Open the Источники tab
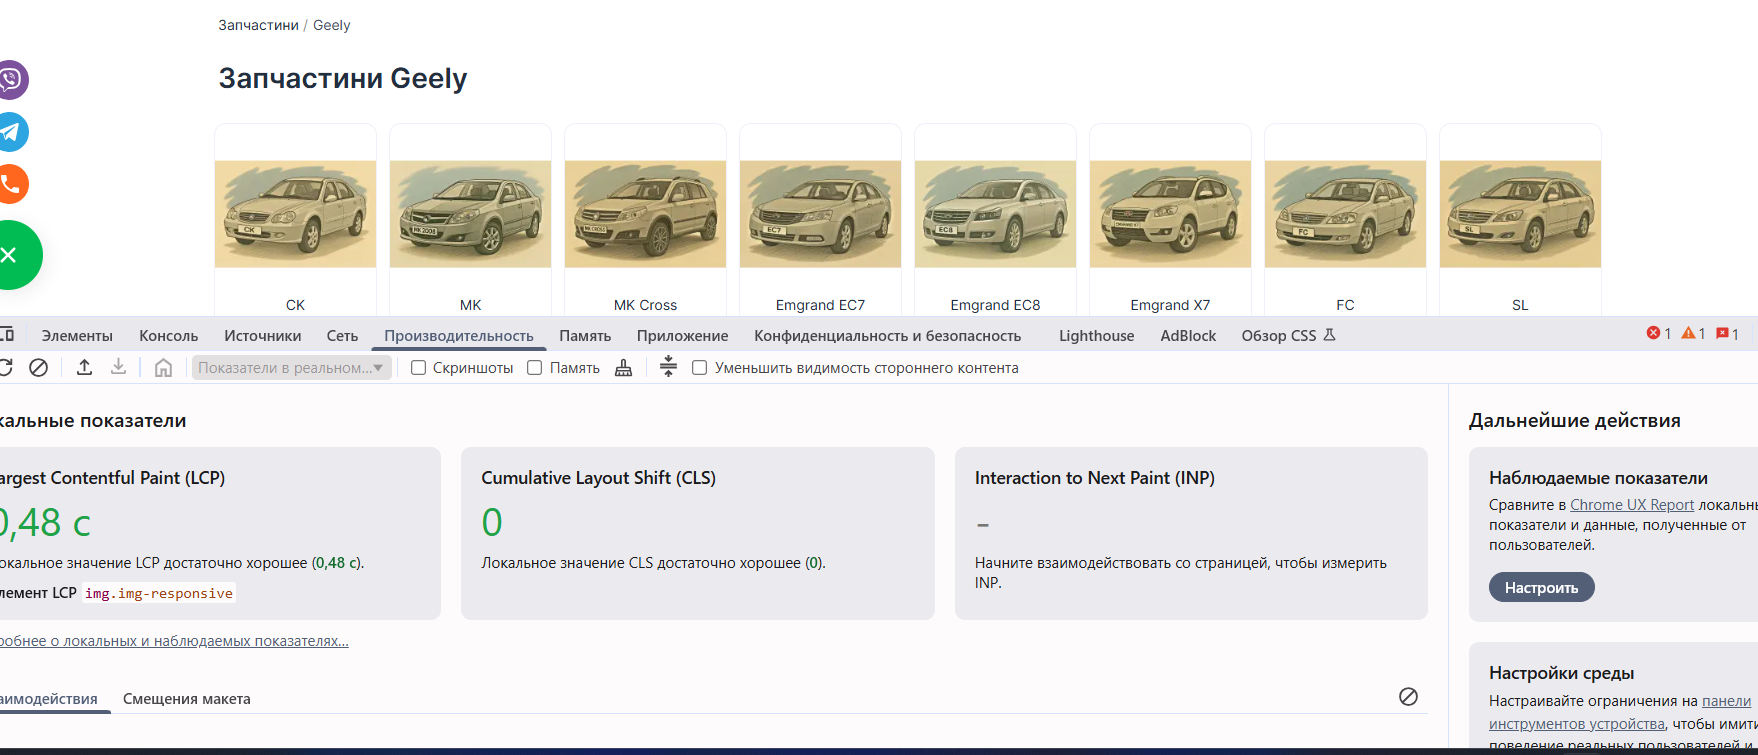 point(263,336)
